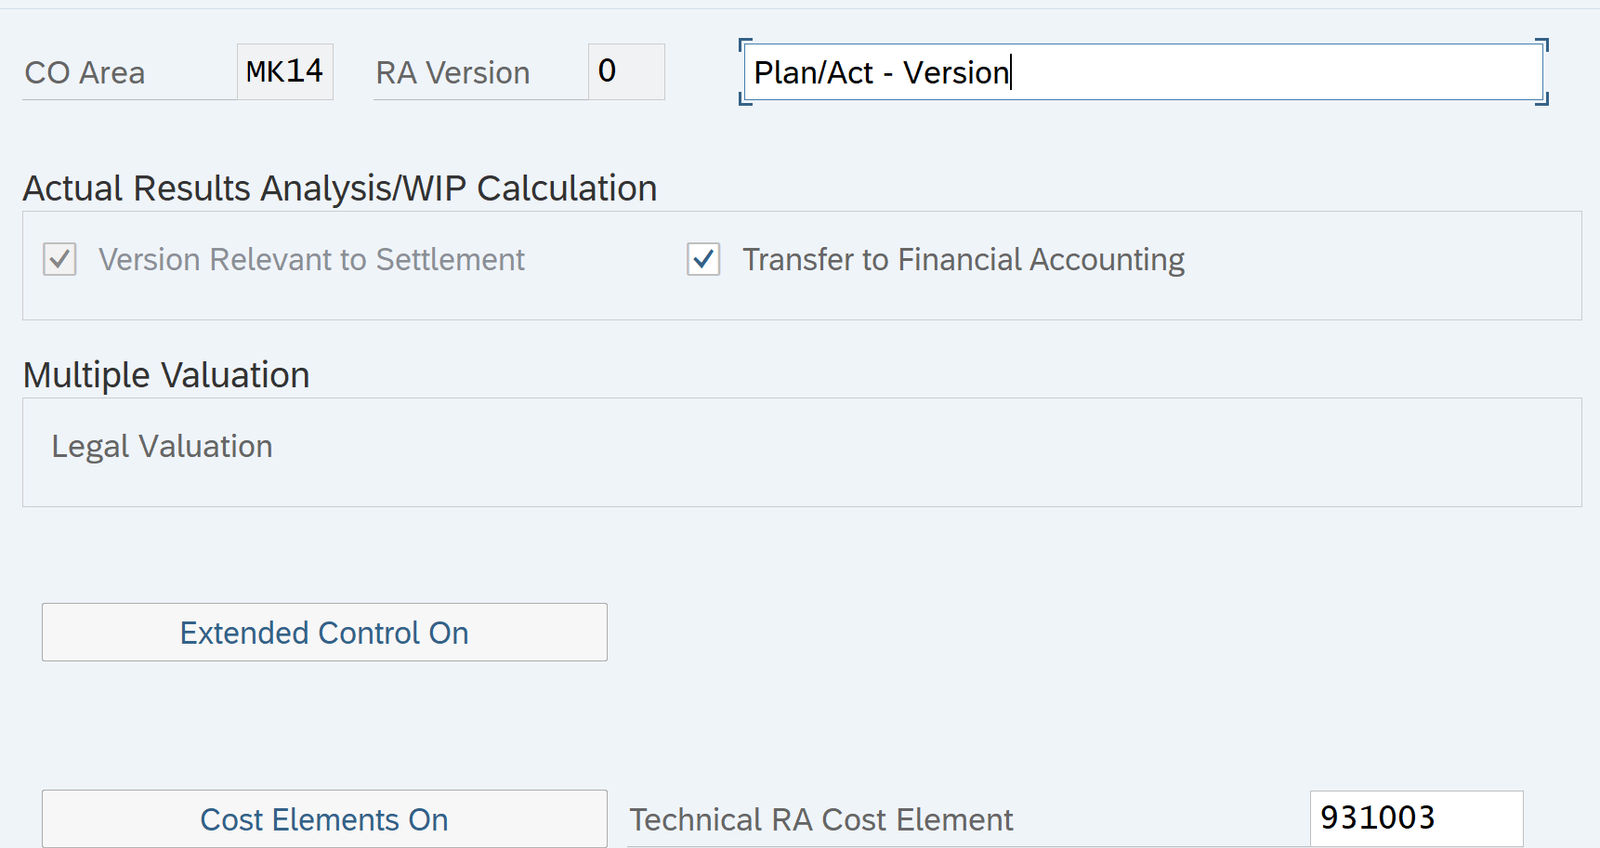This screenshot has height=848, width=1600.
Task: Click the Multiple Valuation heading
Action: point(166,375)
